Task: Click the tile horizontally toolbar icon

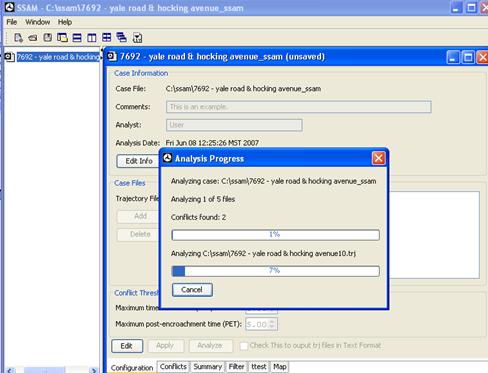Action: (x=77, y=38)
